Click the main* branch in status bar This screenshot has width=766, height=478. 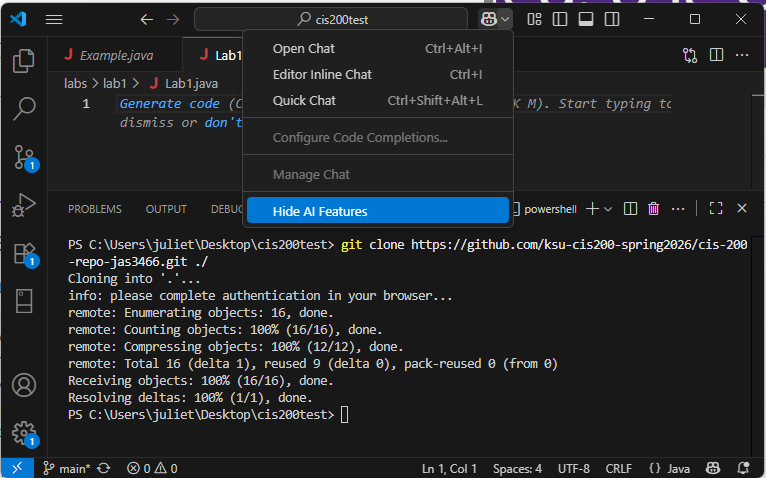[67, 469]
